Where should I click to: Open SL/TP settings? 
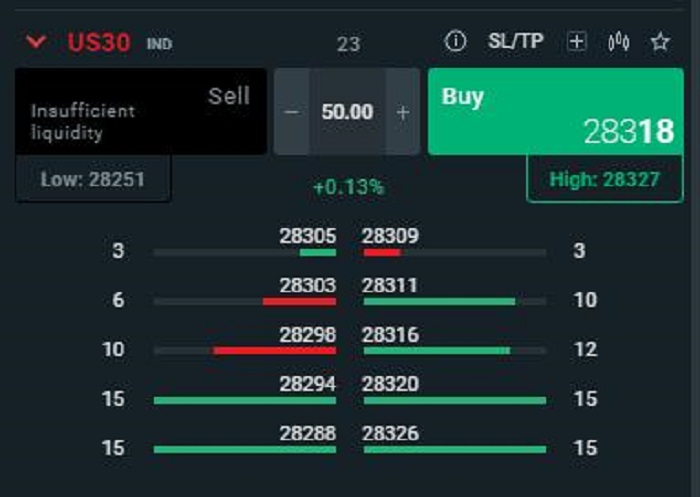tap(516, 42)
